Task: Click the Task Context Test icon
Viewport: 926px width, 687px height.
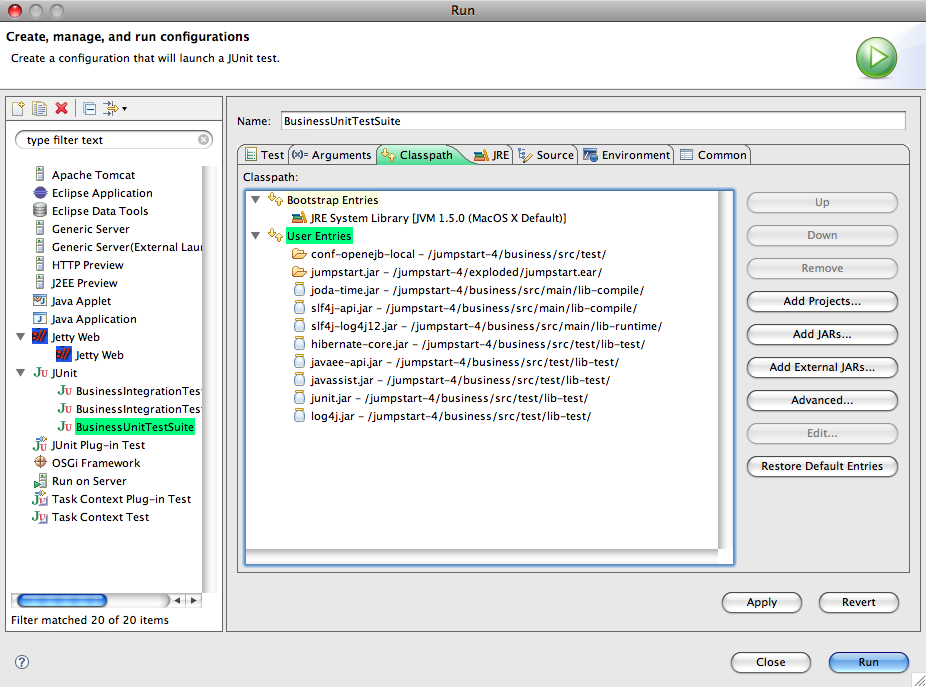Action: pyautogui.click(x=40, y=516)
